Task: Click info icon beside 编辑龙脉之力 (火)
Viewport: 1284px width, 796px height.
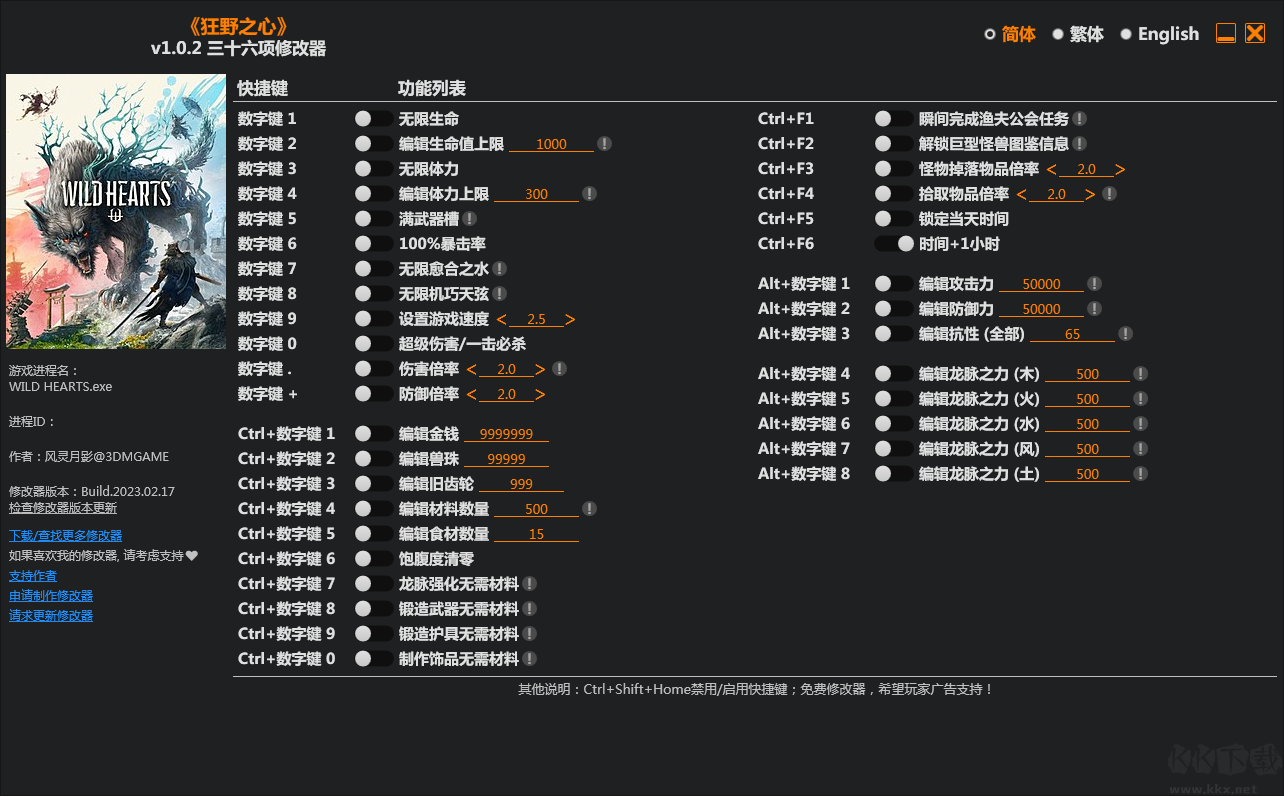Action: 1140,399
